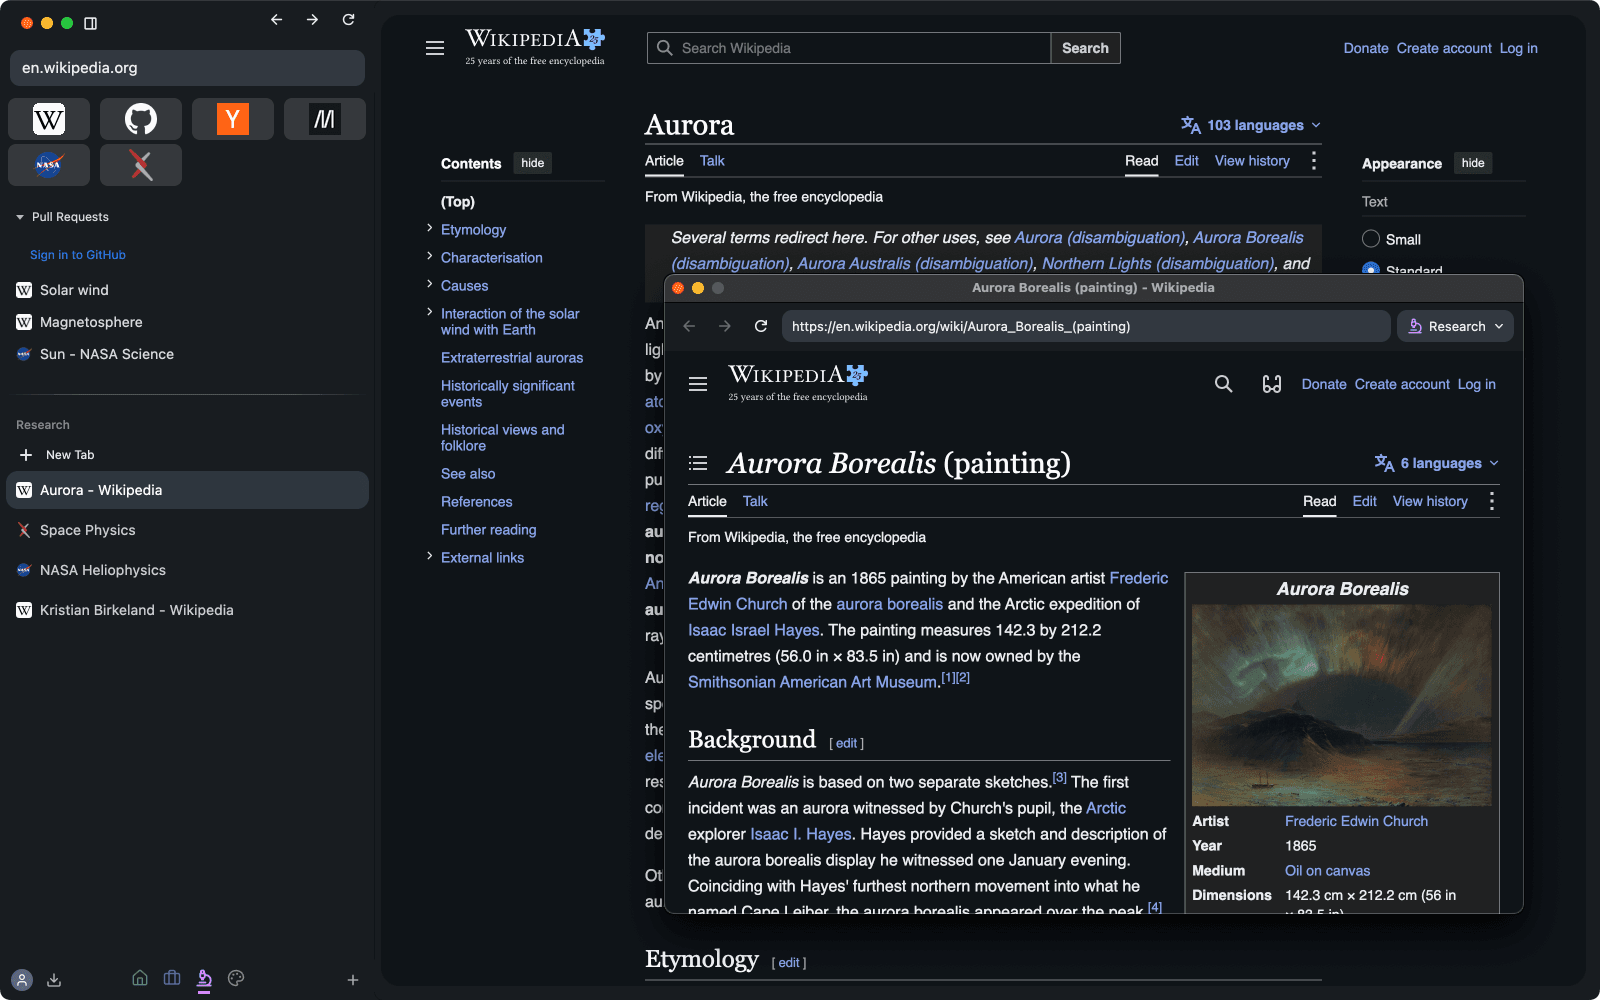1600x1000 pixels.
Task: Reload the page from the sidebar toolbar
Action: pyautogui.click(x=348, y=20)
